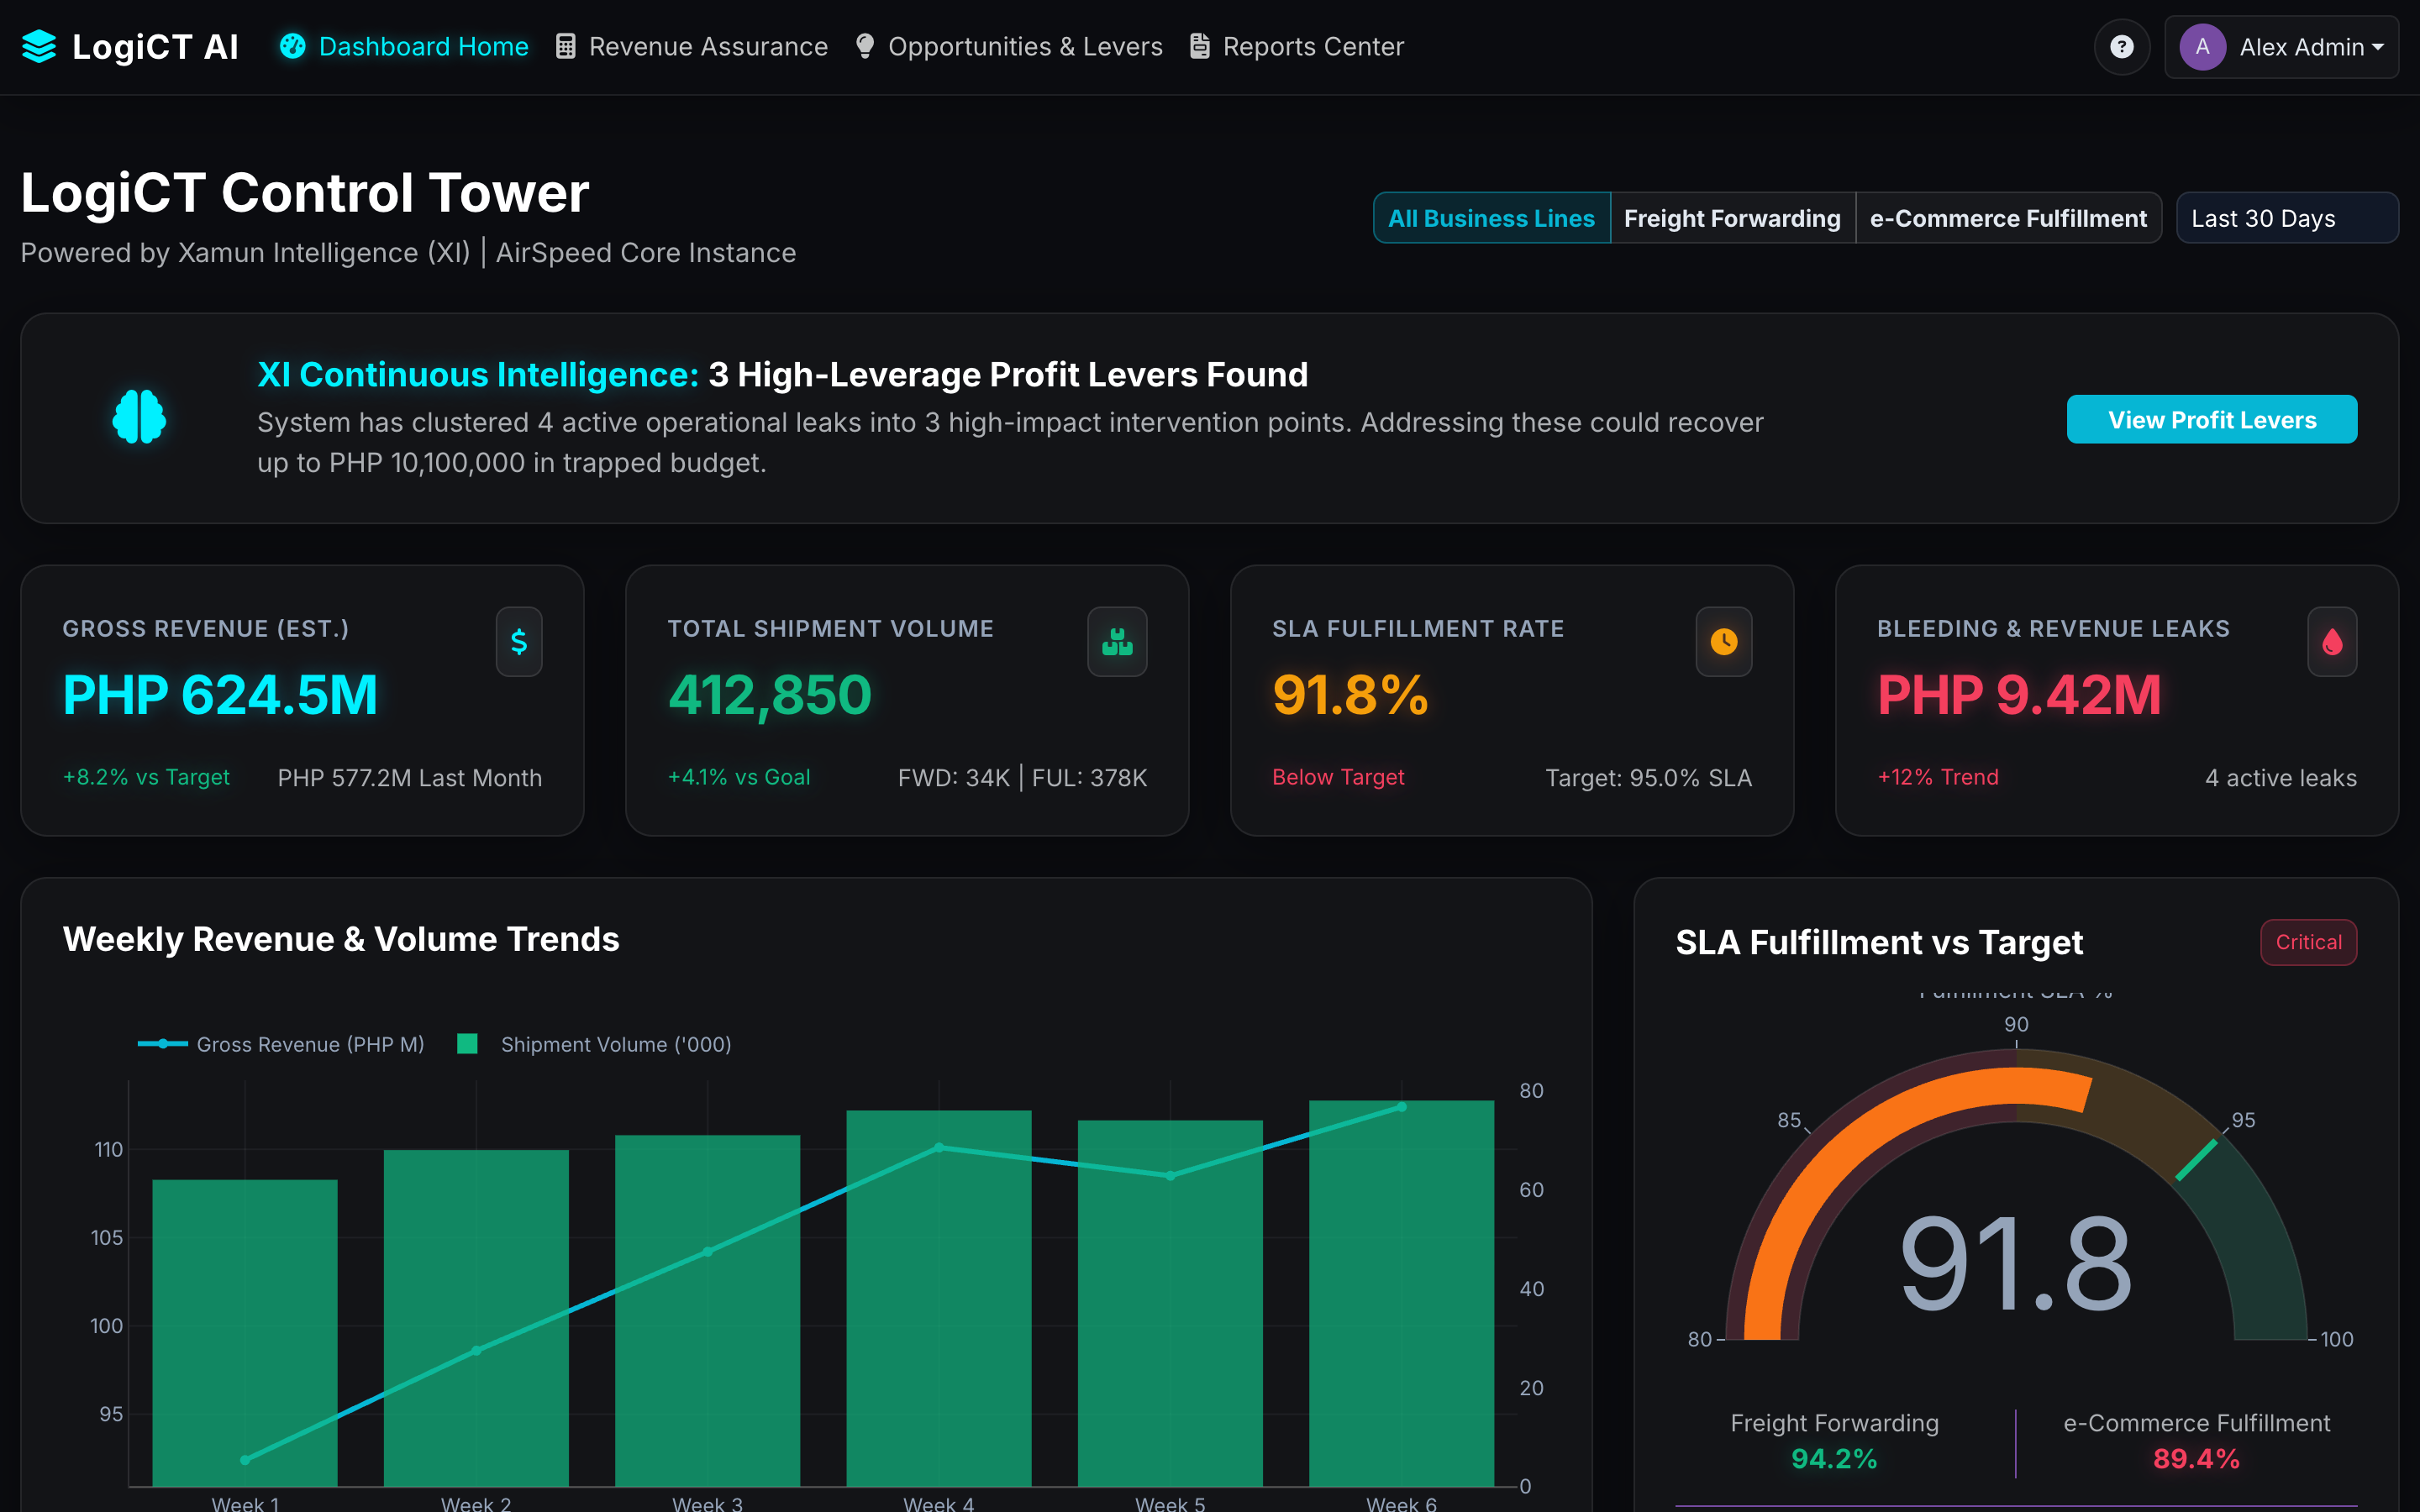
Task: Click the '4 active leaks' text
Action: click(x=2281, y=778)
